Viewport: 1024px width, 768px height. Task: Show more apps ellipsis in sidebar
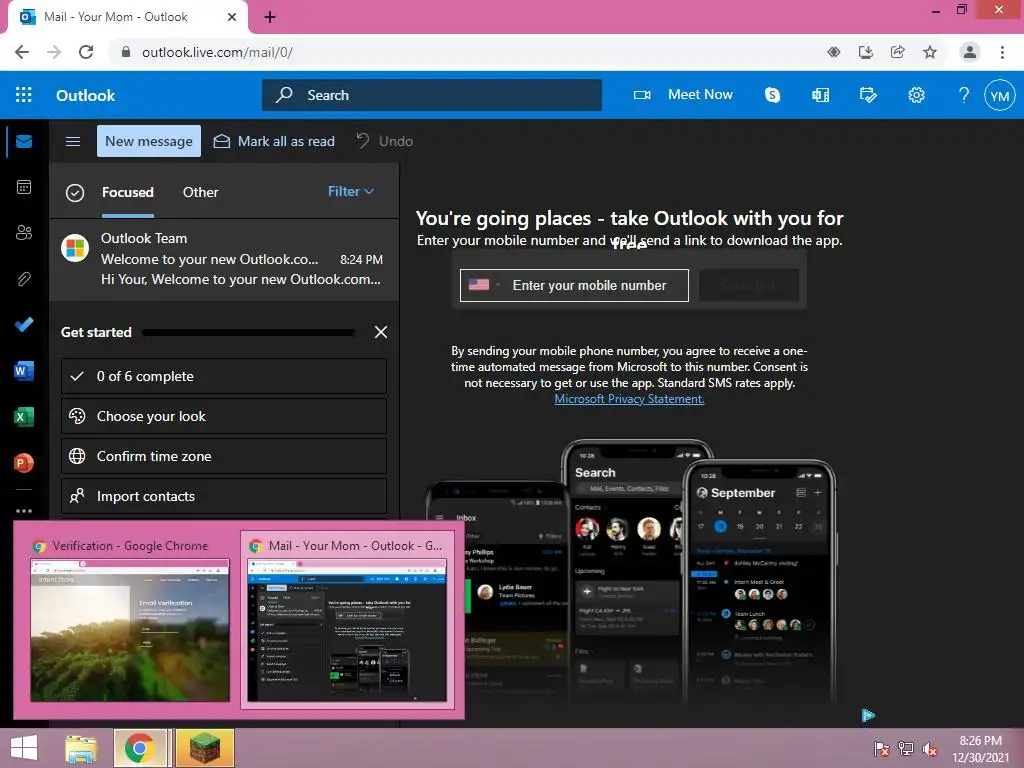pos(24,511)
